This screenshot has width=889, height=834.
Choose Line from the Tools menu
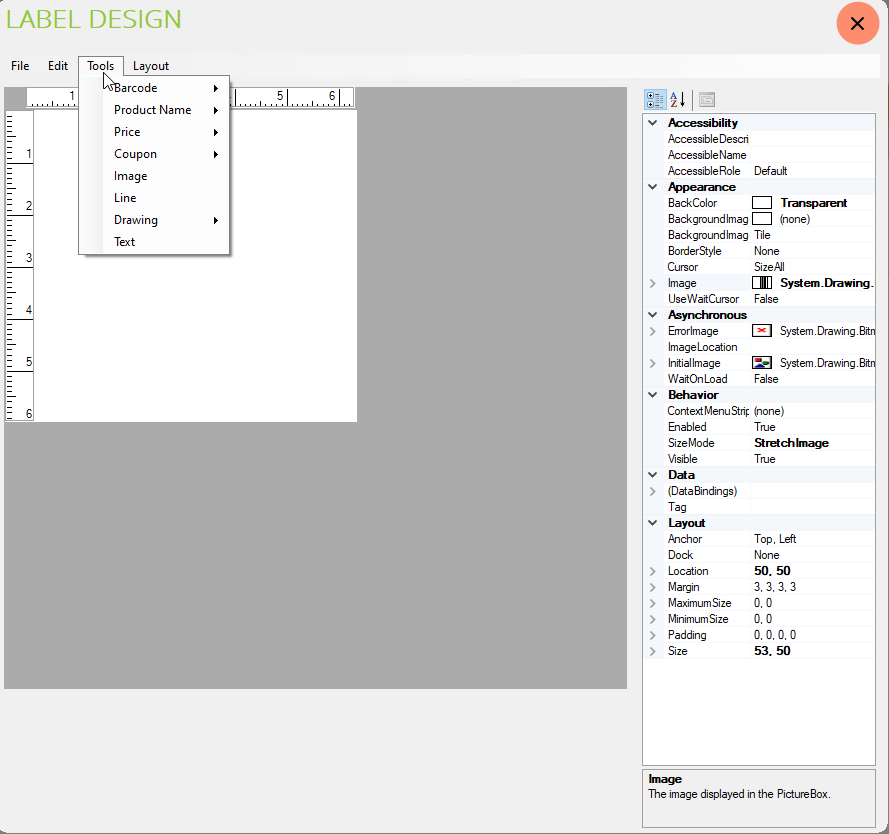click(x=125, y=198)
